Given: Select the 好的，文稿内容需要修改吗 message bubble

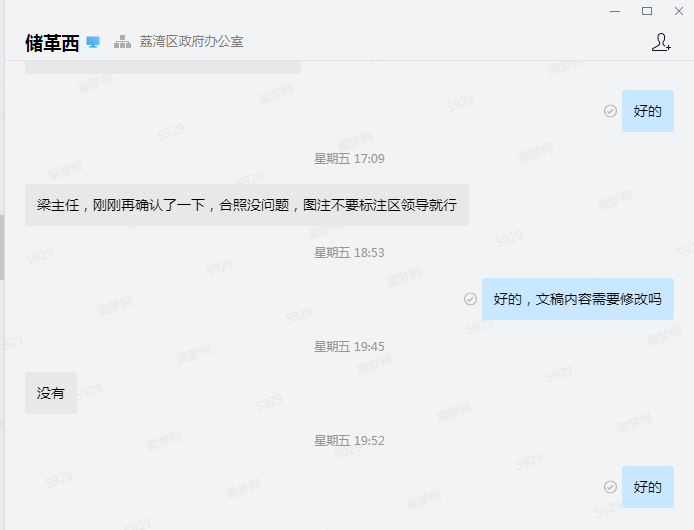Looking at the screenshot, I should click(578, 299).
